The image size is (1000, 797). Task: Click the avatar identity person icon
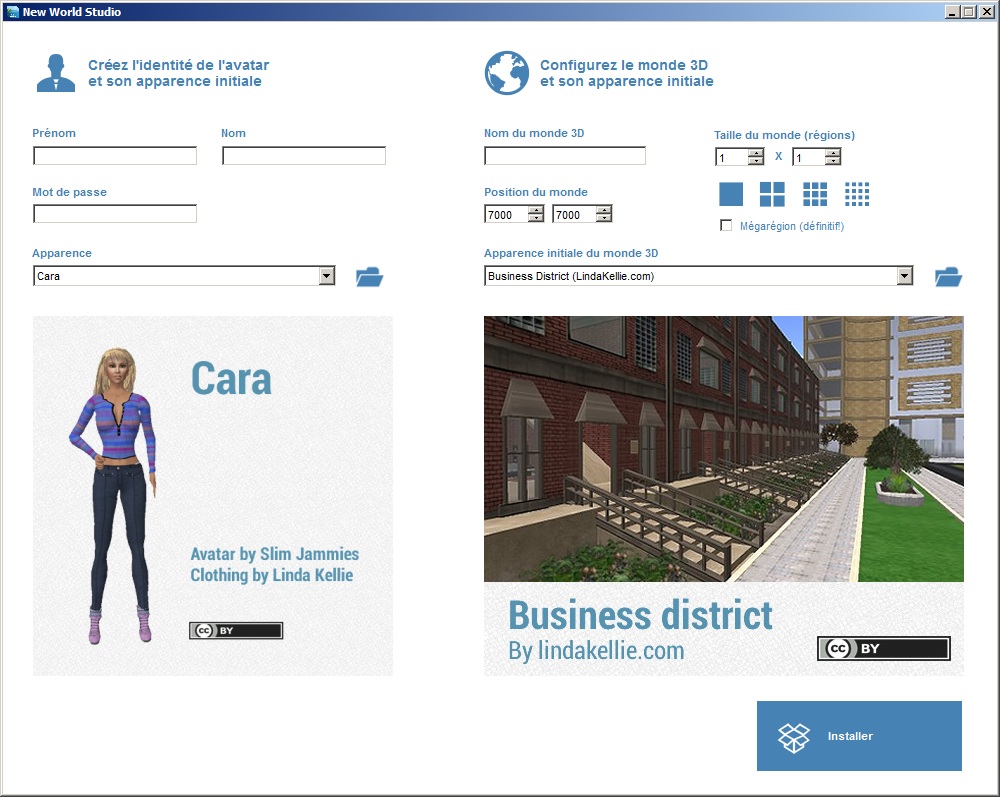pos(56,73)
